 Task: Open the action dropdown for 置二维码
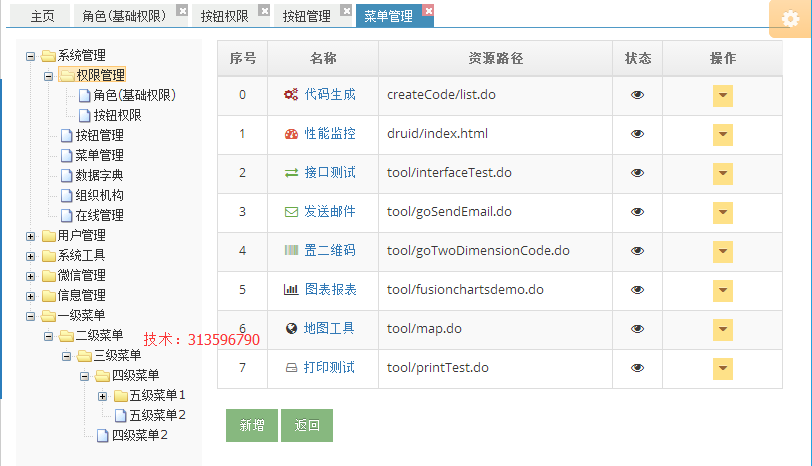pyautogui.click(x=723, y=252)
